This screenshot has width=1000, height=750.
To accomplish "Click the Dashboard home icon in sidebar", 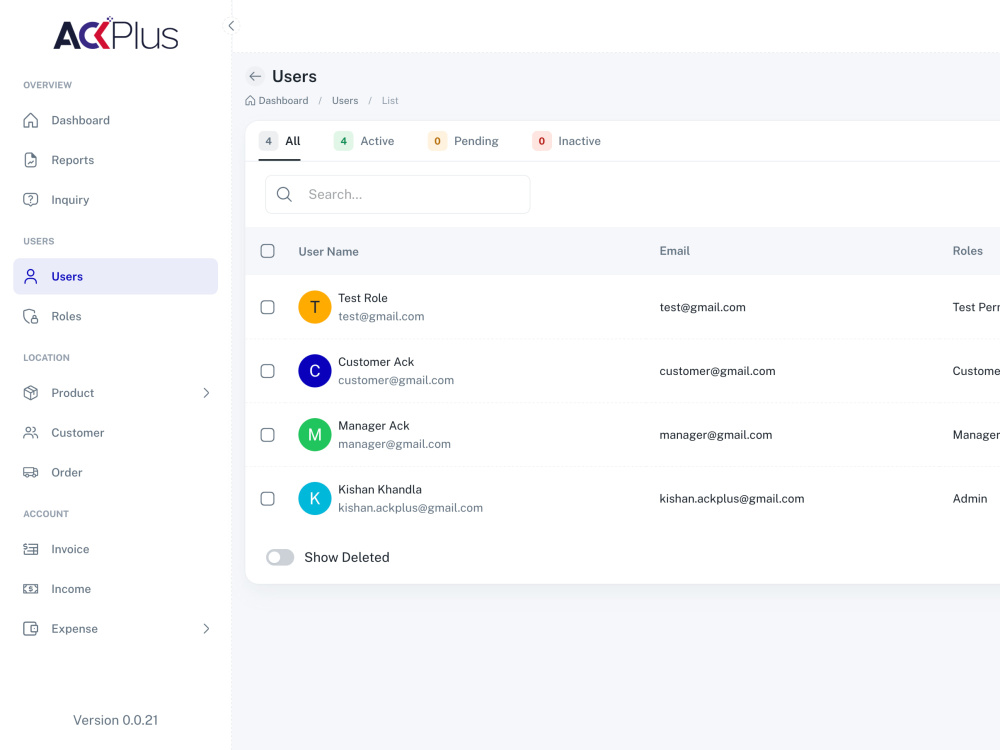I will [x=31, y=120].
